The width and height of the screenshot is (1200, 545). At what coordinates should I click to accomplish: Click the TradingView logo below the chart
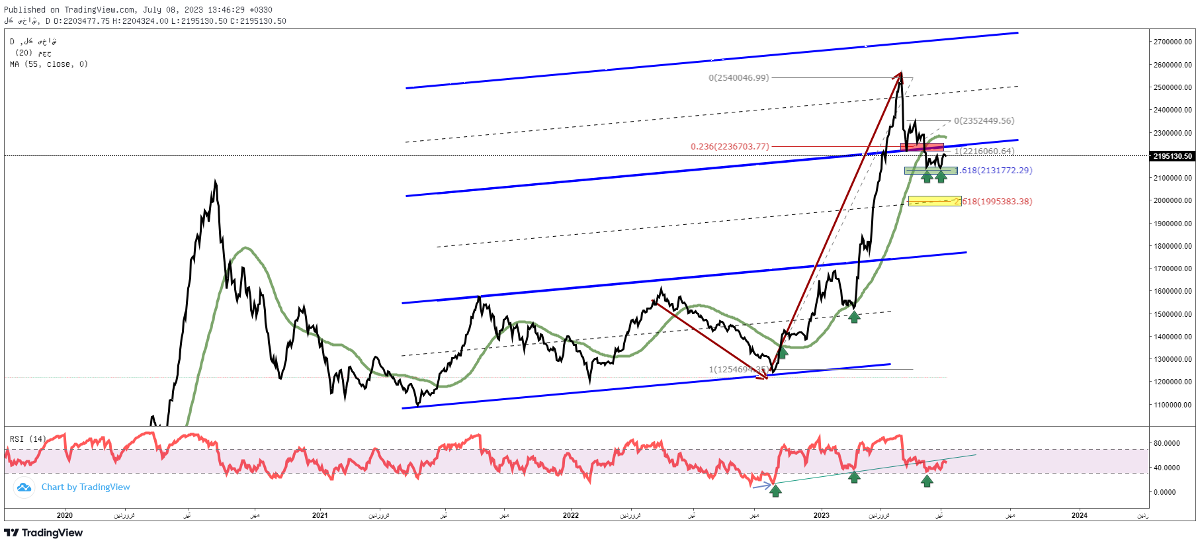pos(44,533)
